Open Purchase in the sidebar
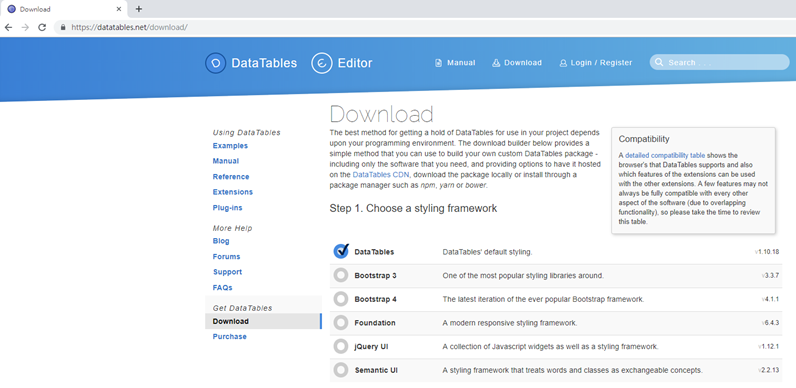This screenshot has width=796, height=388. click(x=229, y=337)
